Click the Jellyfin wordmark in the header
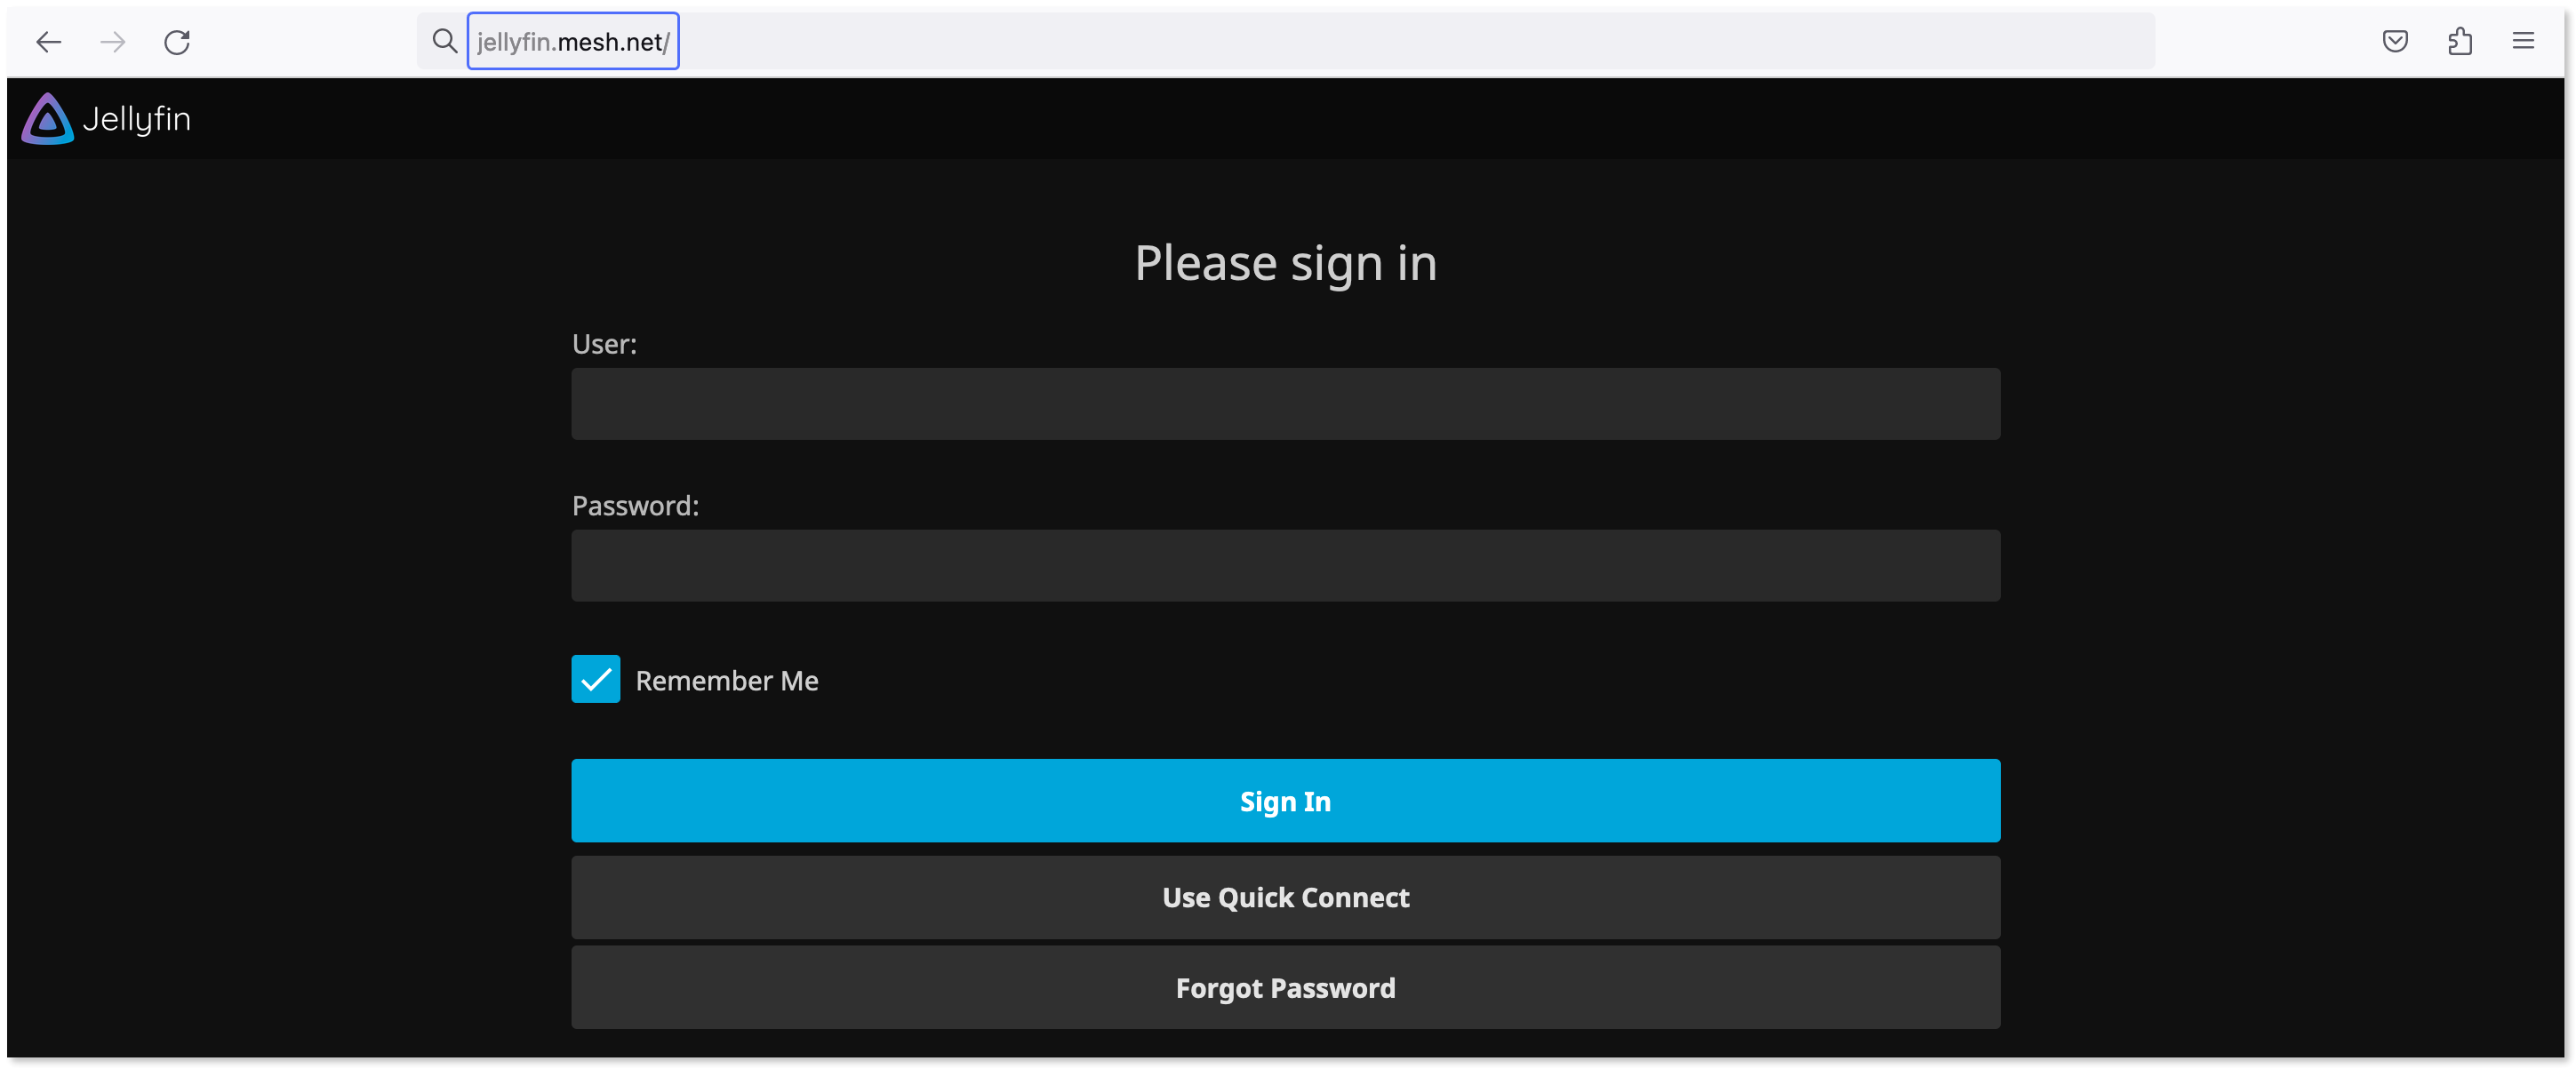Image resolution: width=2576 pixels, height=1069 pixels. (137, 118)
